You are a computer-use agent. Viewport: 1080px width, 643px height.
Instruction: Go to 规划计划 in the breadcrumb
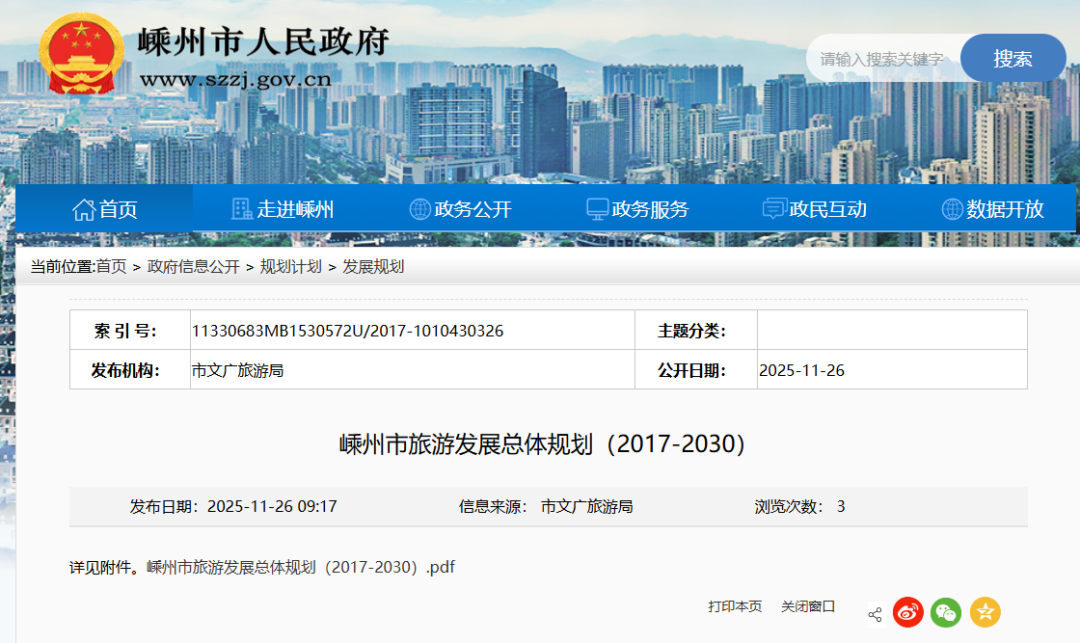click(291, 266)
